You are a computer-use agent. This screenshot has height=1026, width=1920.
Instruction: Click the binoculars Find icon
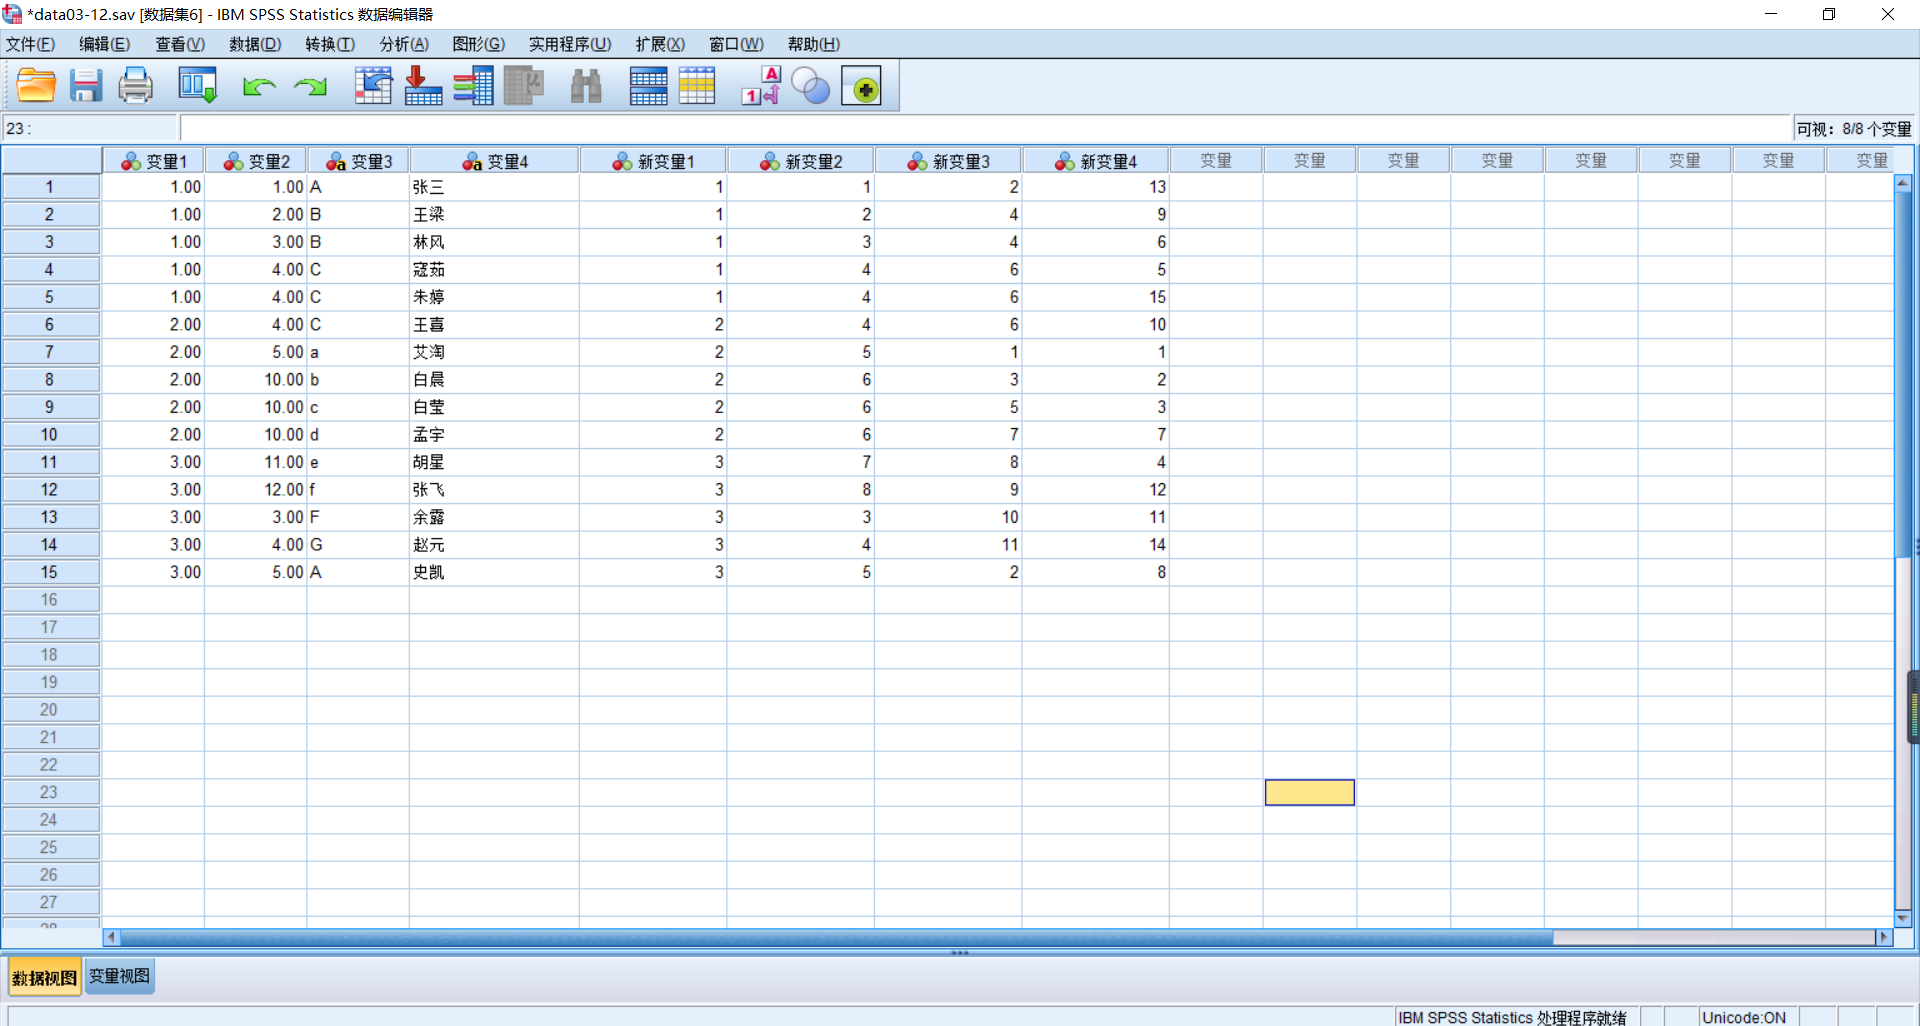click(x=586, y=86)
